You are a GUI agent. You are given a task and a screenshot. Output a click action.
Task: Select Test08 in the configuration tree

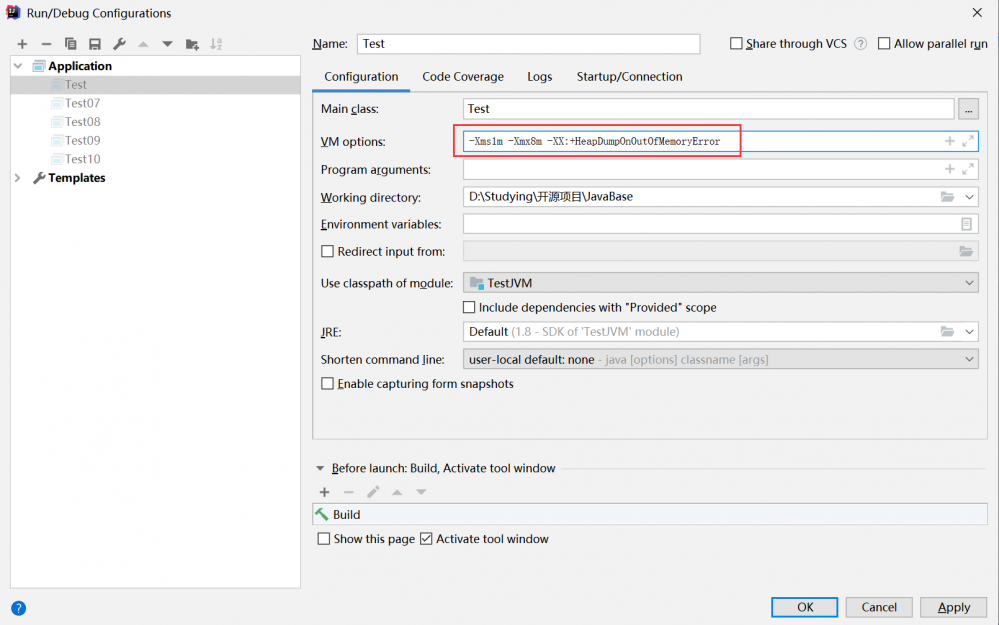[x=82, y=122]
